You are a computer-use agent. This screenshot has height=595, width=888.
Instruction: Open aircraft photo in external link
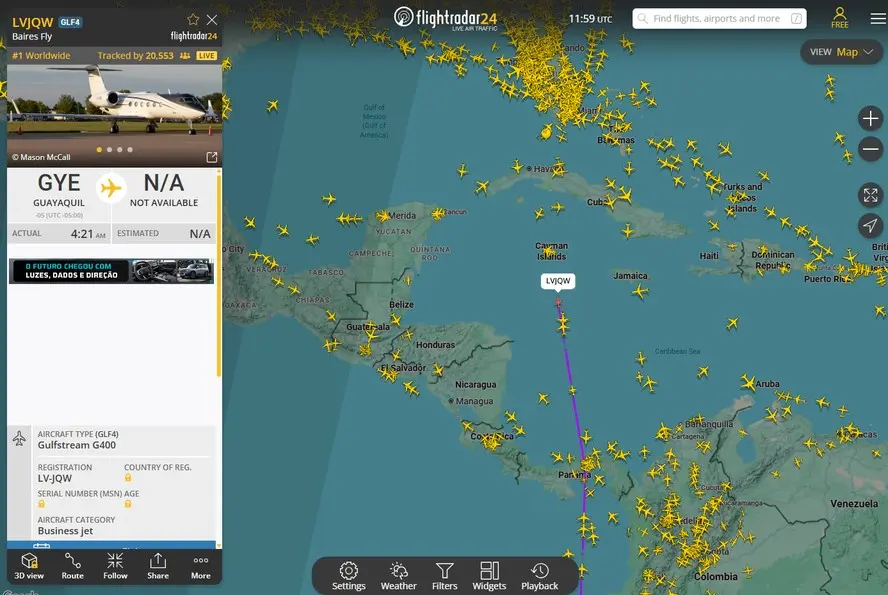[x=212, y=157]
